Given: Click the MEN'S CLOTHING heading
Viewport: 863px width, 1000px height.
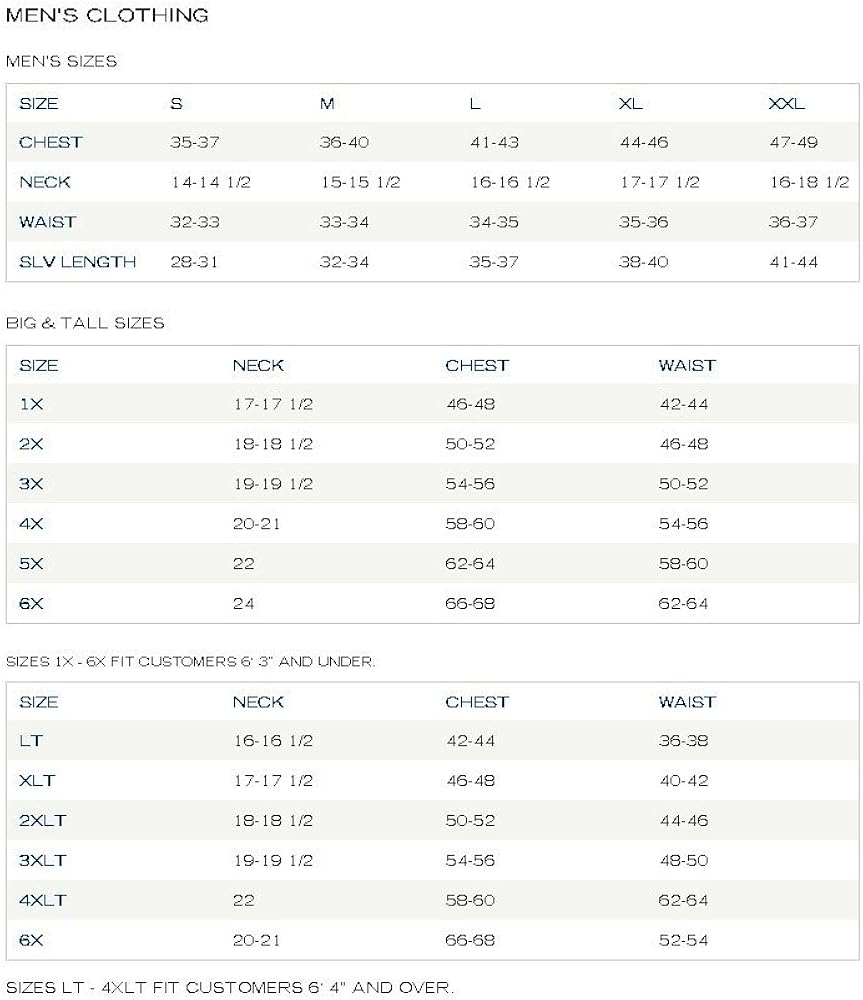Looking at the screenshot, I should point(107,15).
